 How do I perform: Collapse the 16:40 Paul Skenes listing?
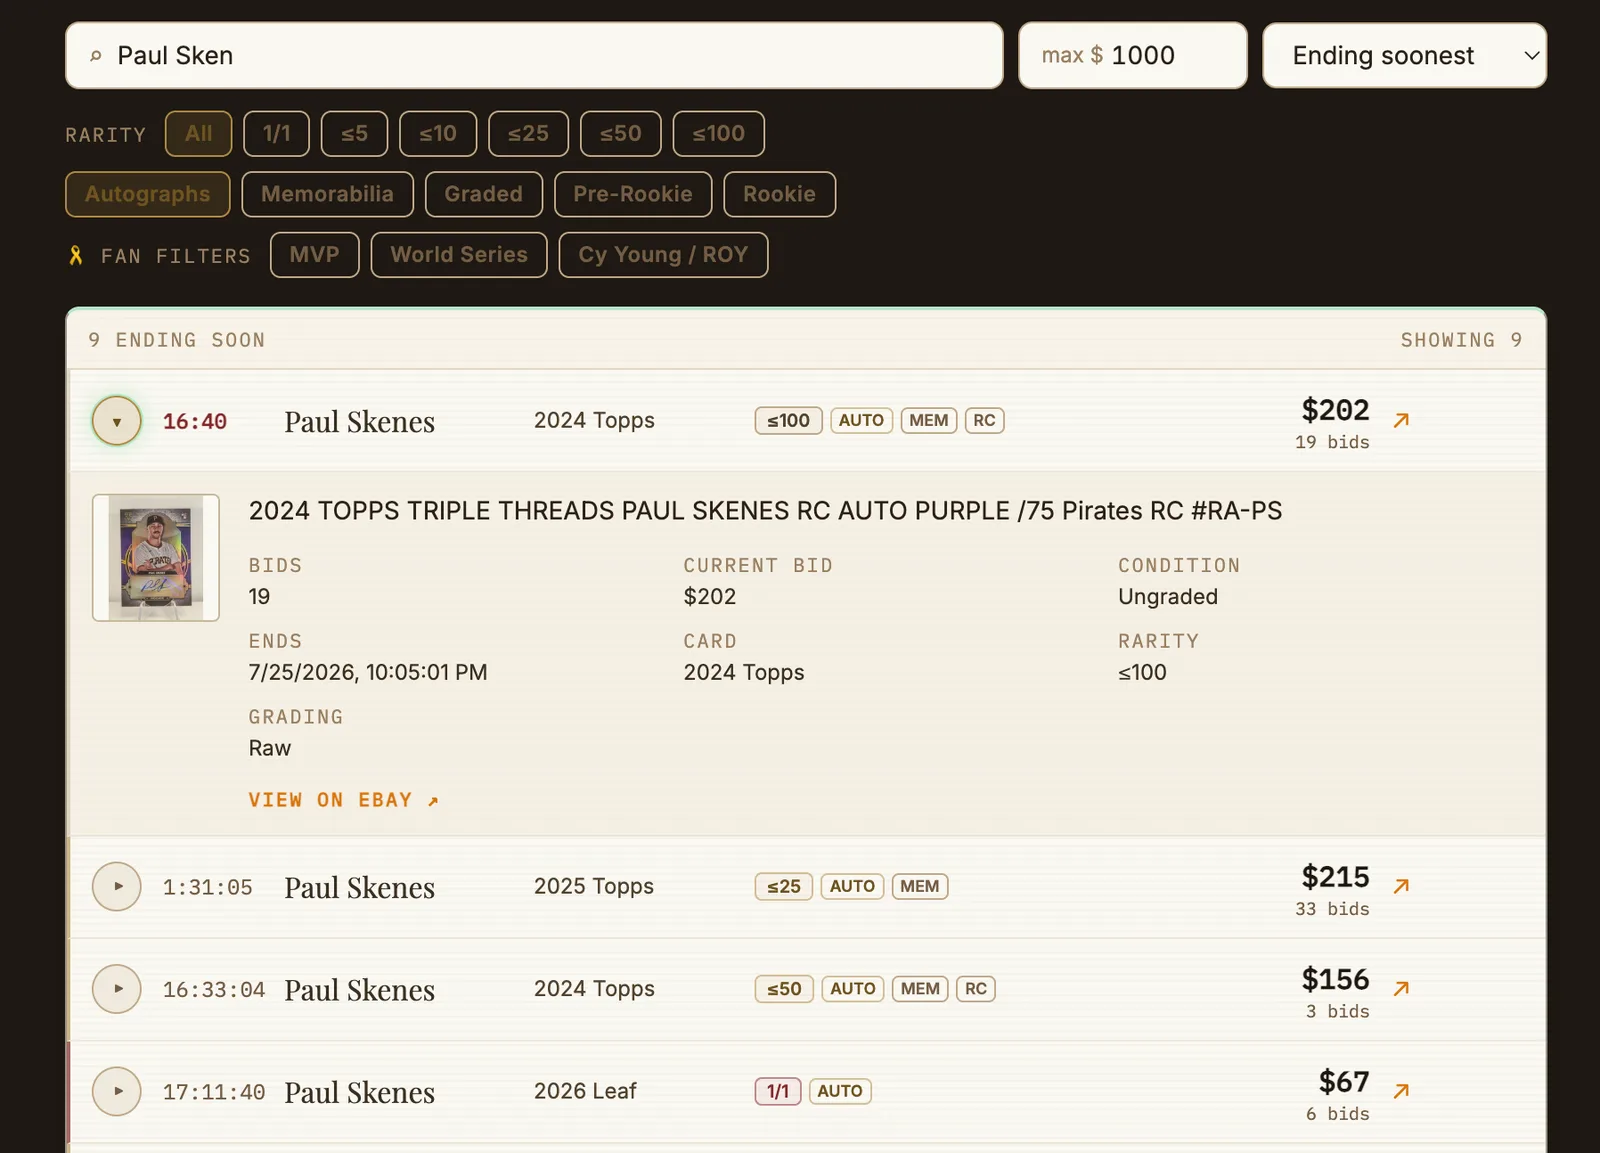pyautogui.click(x=117, y=421)
